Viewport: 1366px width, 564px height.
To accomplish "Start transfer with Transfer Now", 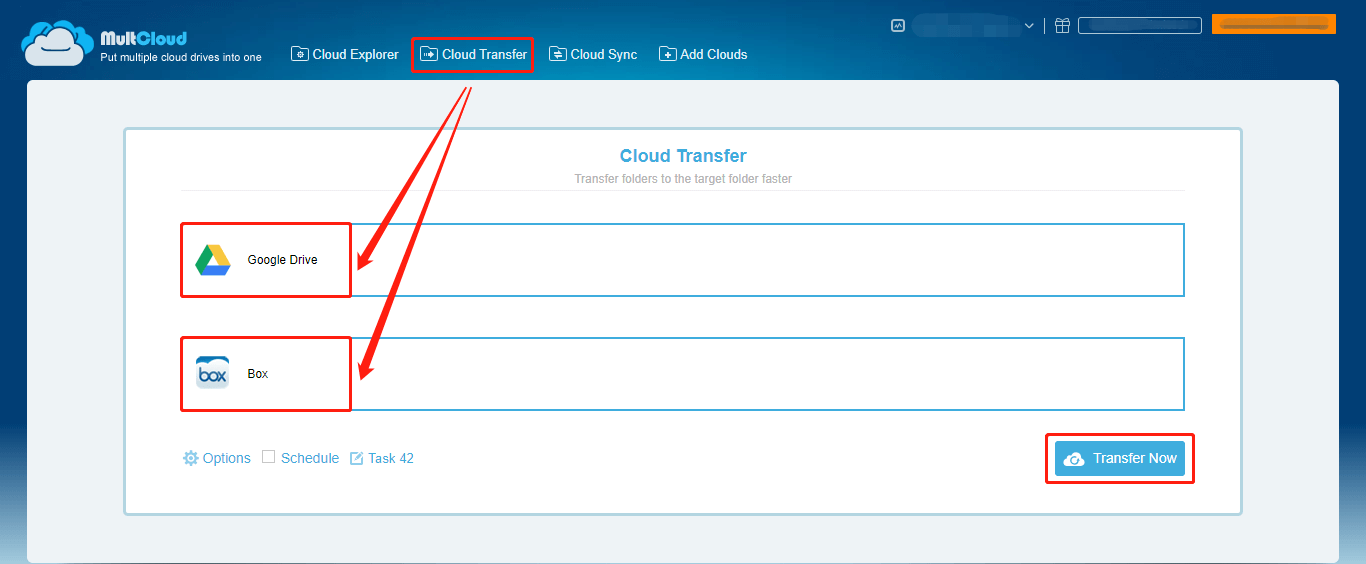I will (1120, 458).
